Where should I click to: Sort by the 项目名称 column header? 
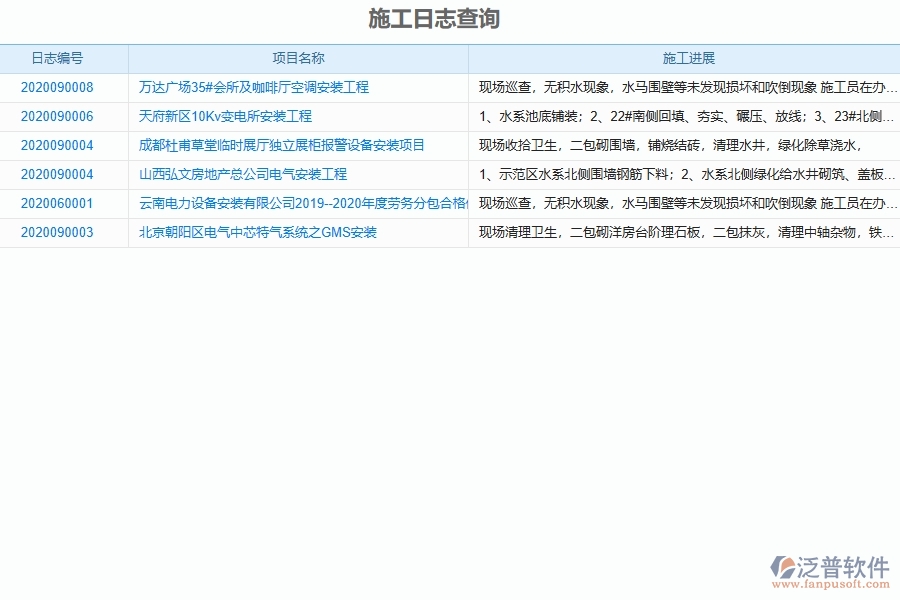click(x=298, y=58)
